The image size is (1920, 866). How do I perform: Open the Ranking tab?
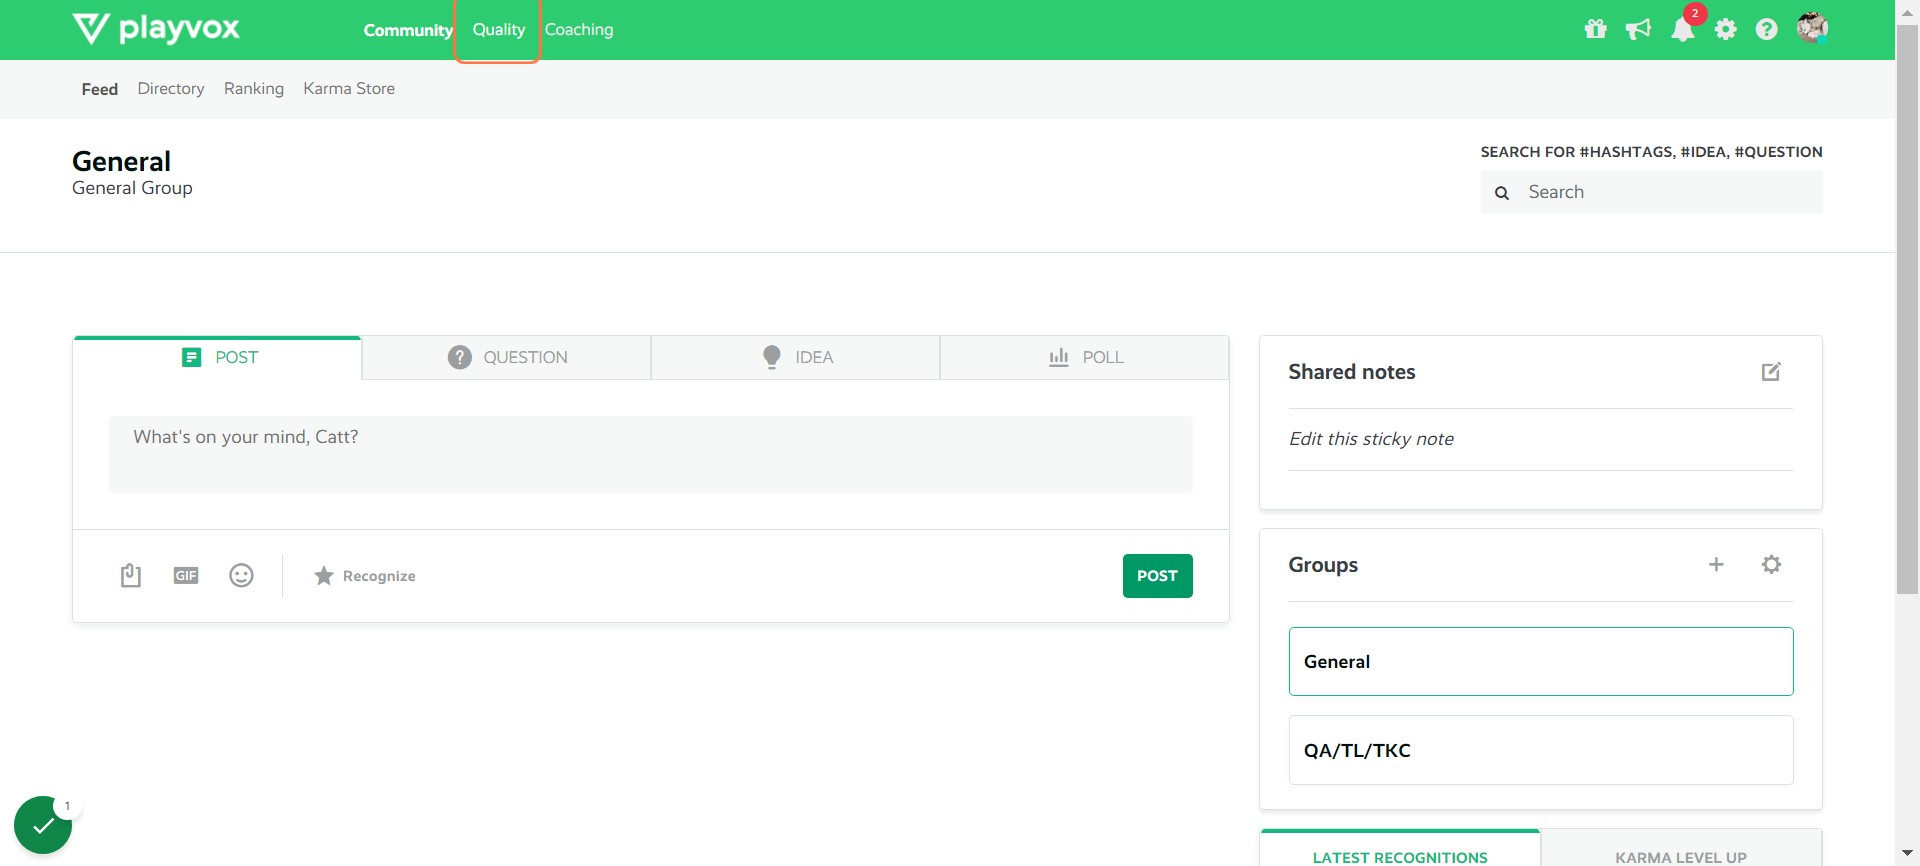click(x=254, y=89)
